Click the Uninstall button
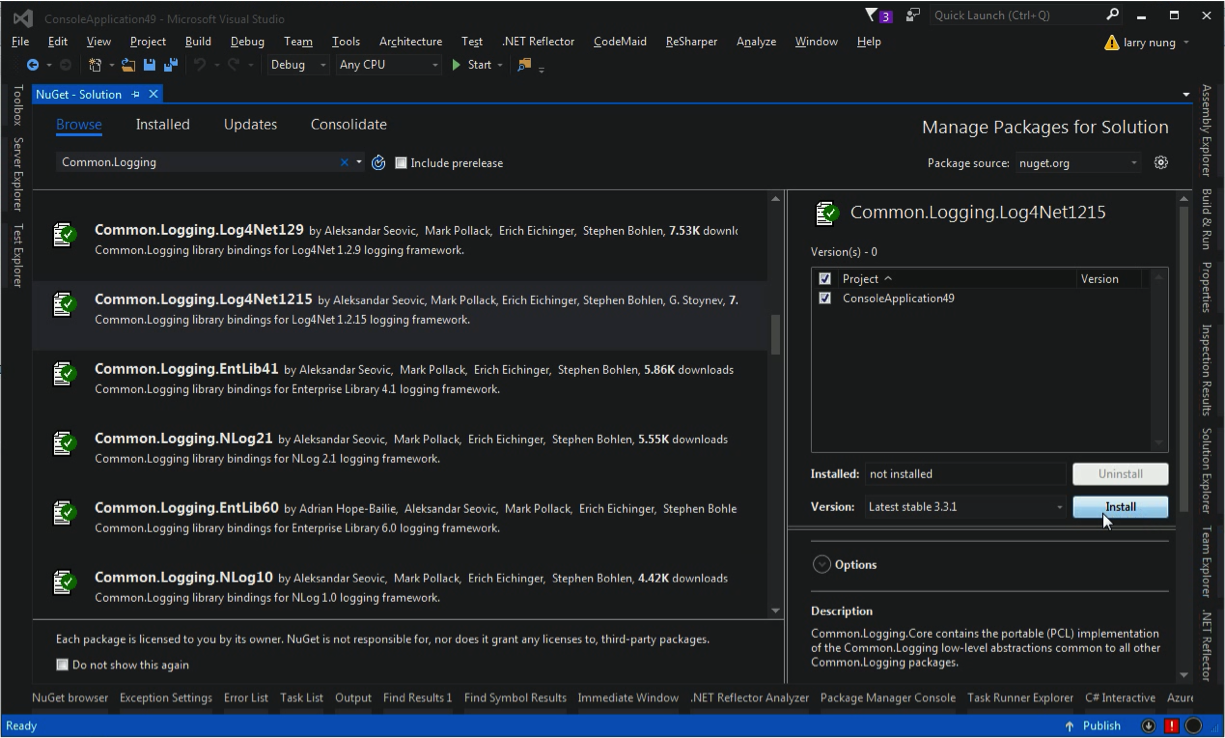 [x=1120, y=474]
